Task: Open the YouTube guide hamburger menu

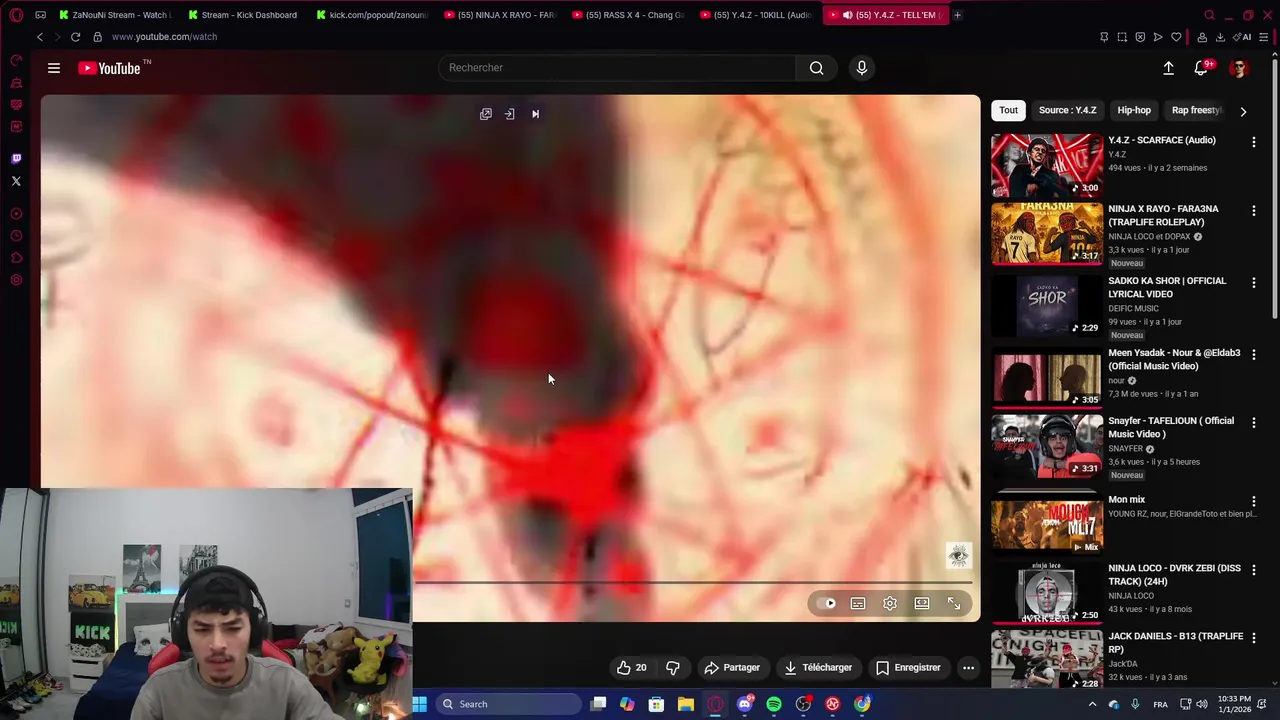Action: tap(54, 68)
